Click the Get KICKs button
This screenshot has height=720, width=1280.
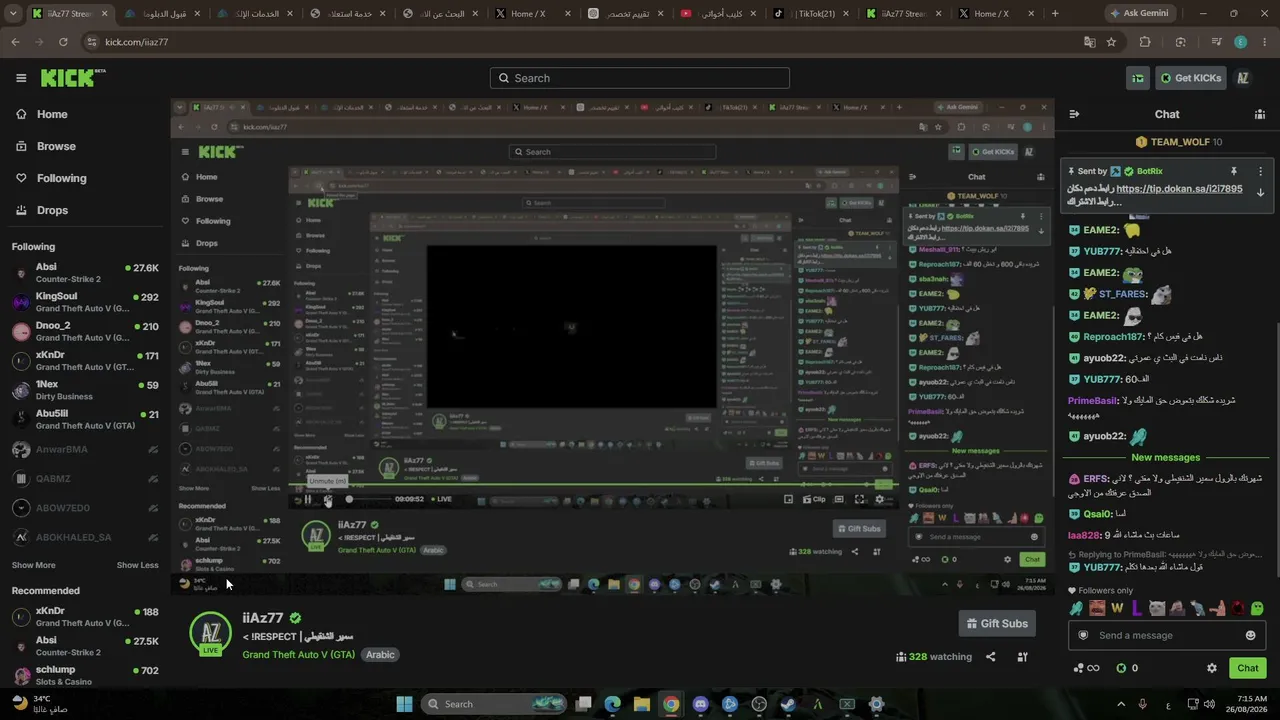pos(1191,78)
